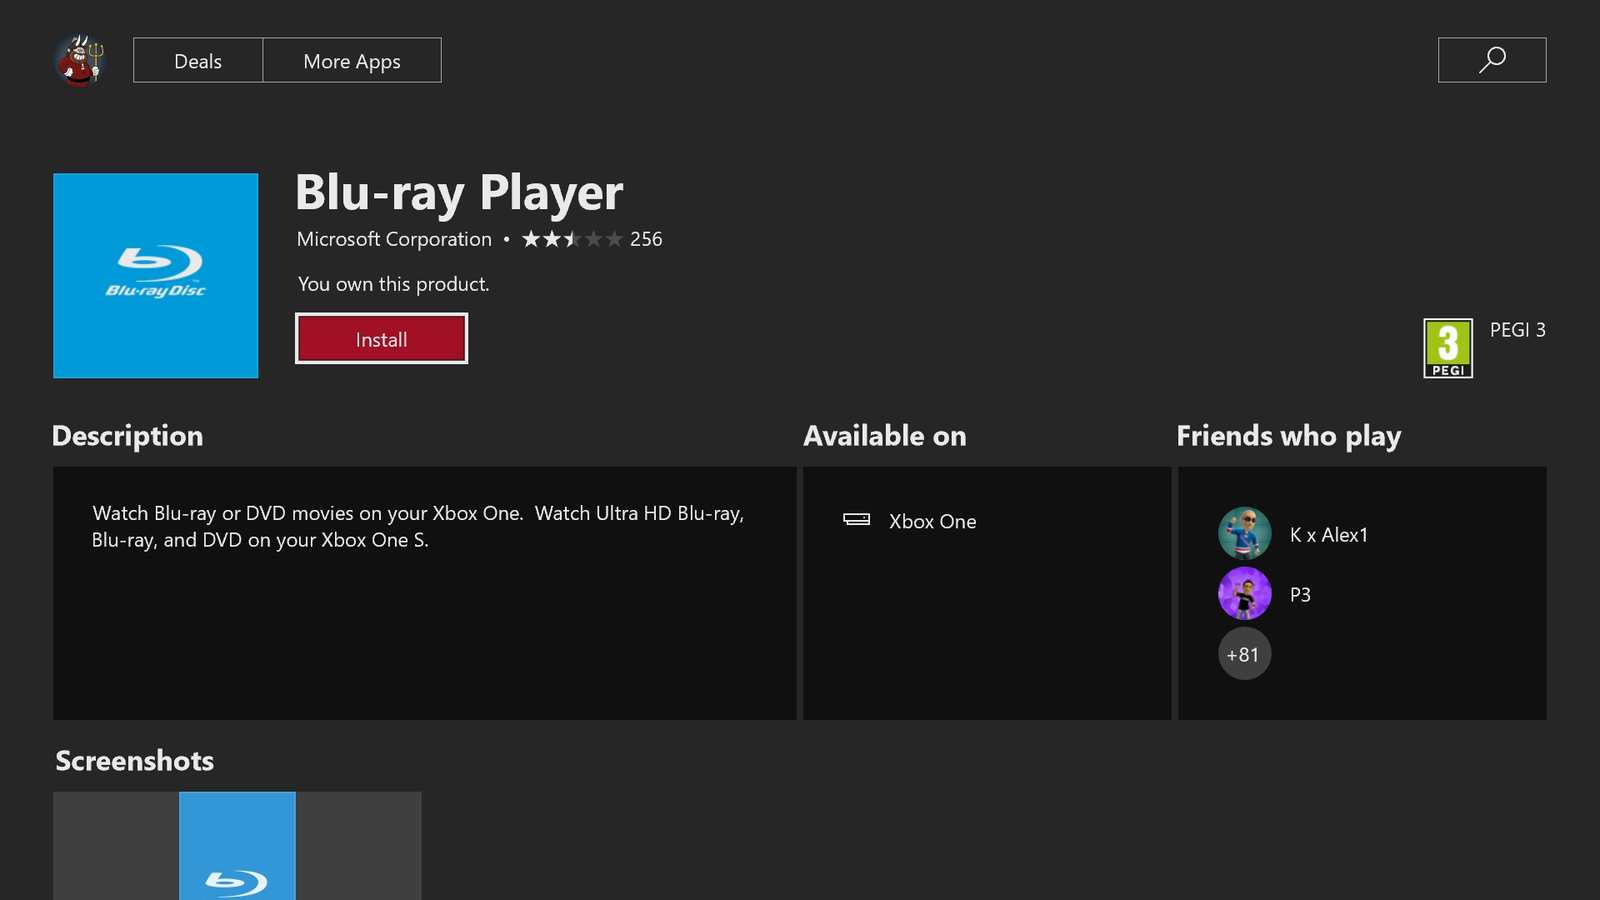
Task: Click the +81 friends badge
Action: pos(1244,653)
